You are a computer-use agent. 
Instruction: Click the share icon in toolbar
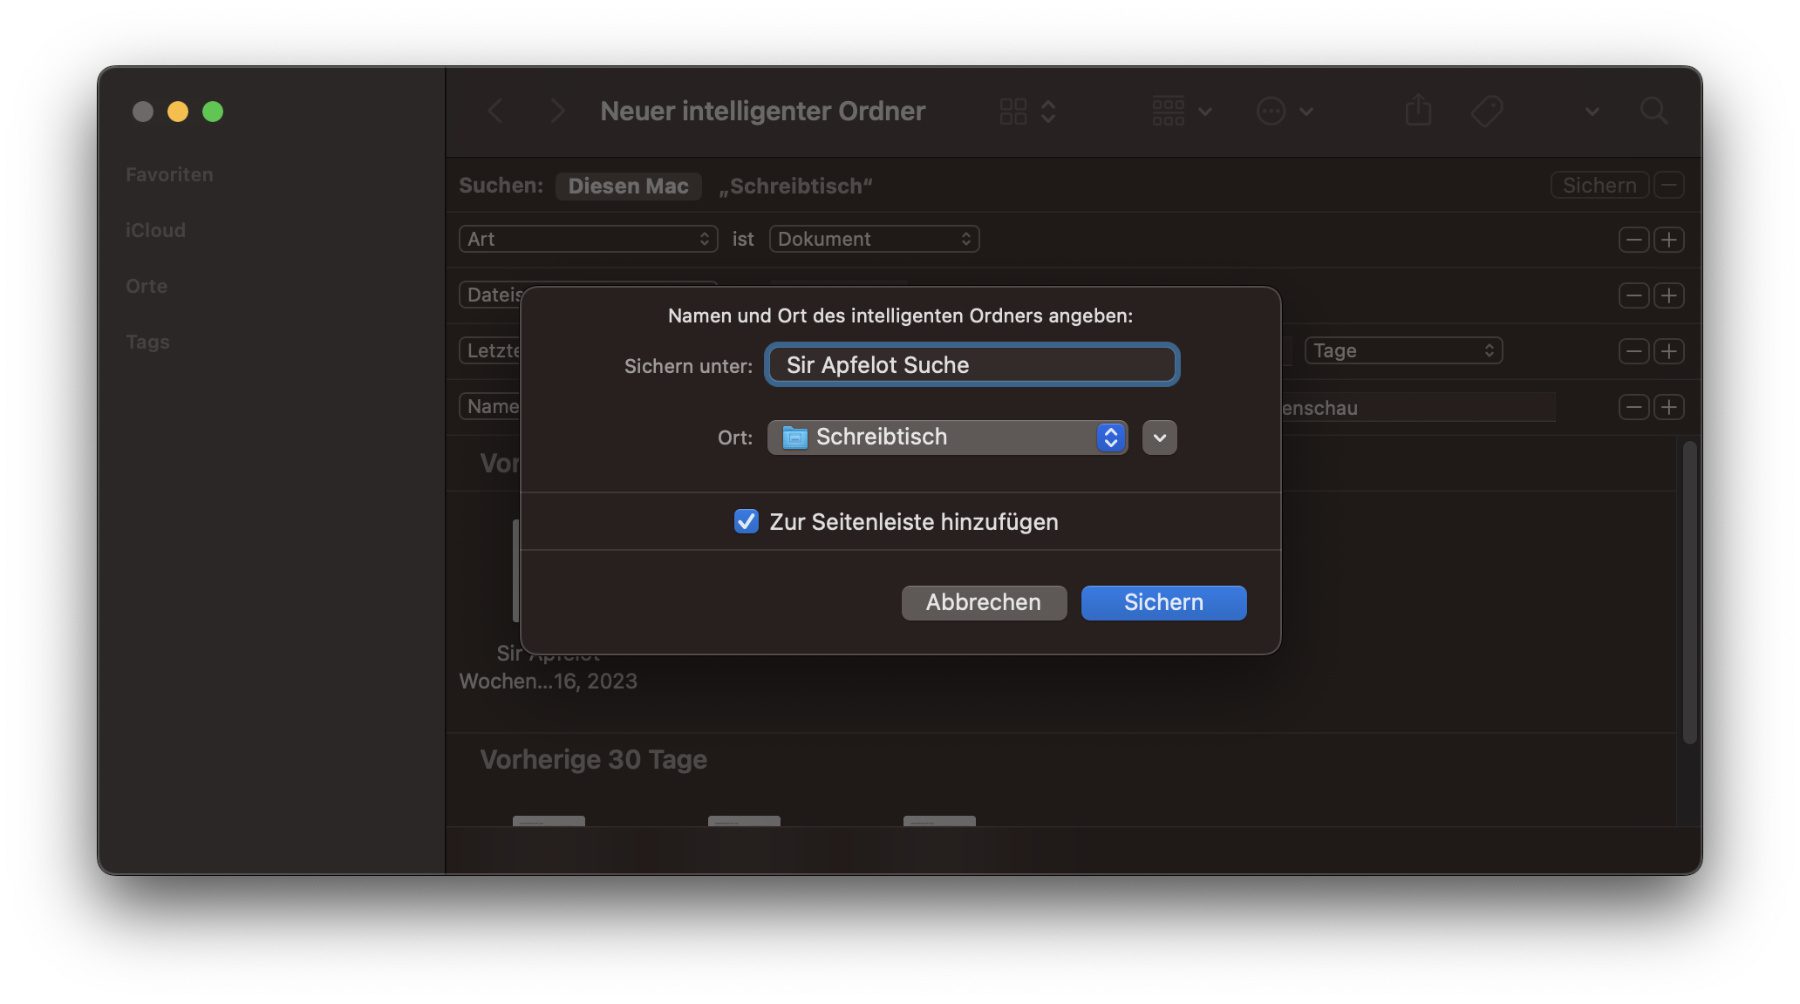tap(1418, 111)
